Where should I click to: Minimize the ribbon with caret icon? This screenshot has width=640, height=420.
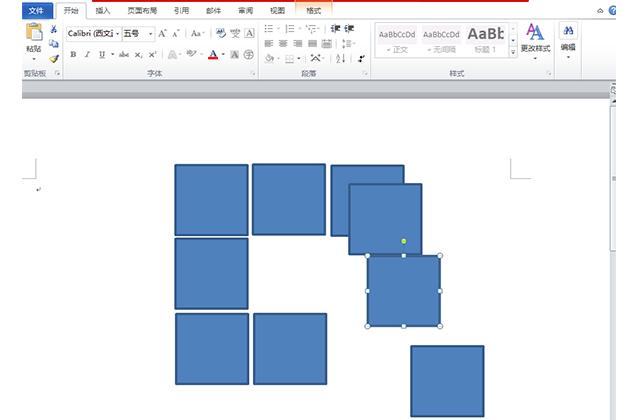(x=600, y=11)
